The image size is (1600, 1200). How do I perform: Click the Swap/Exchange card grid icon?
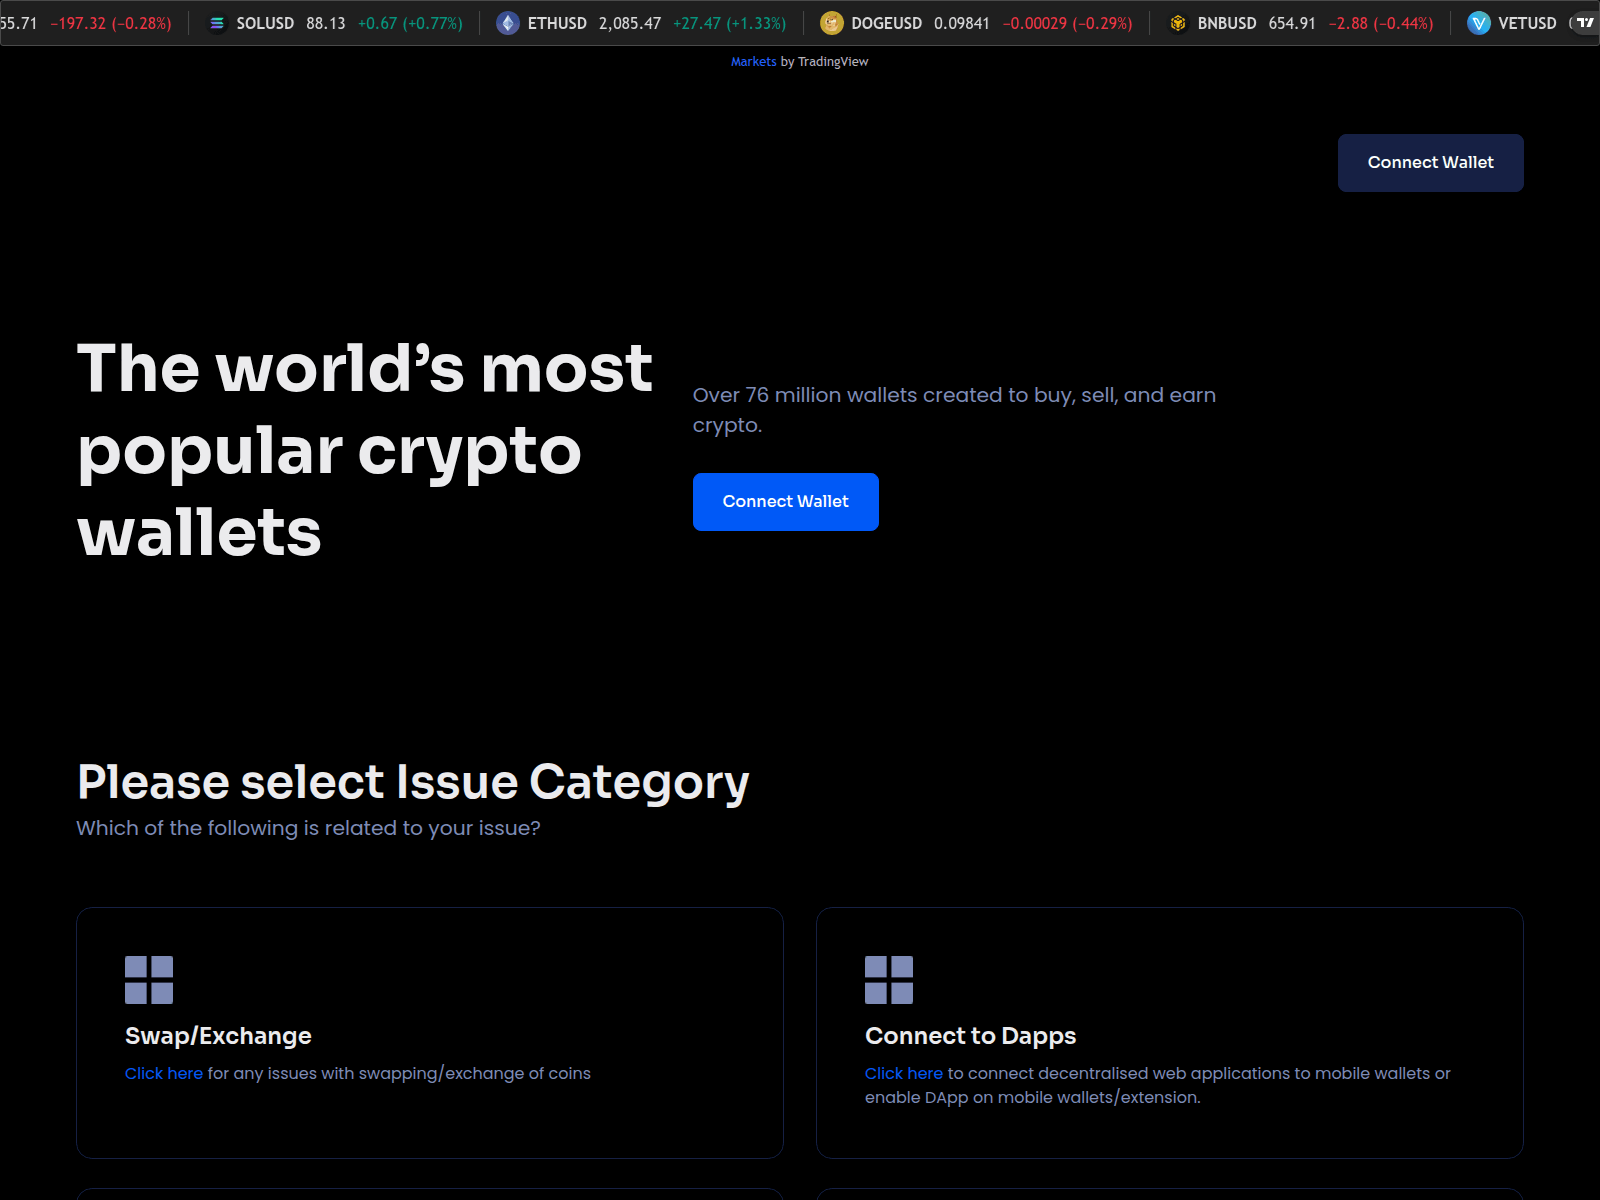149,980
